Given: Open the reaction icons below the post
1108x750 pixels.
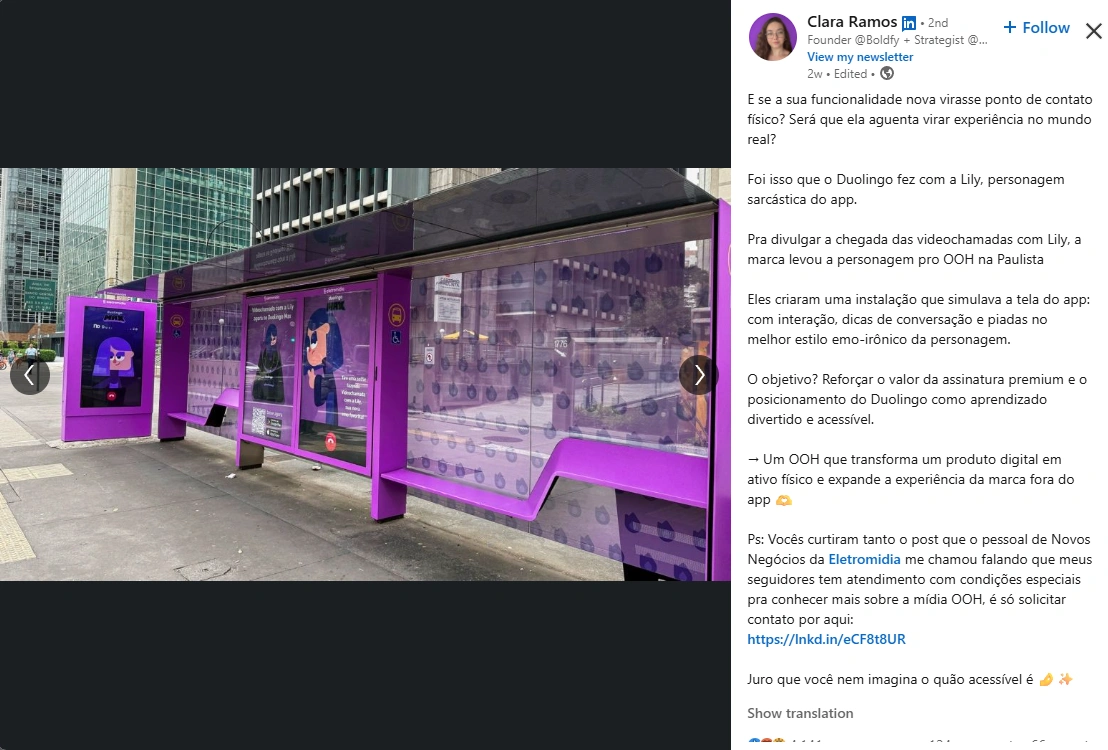Looking at the screenshot, I should [x=766, y=743].
